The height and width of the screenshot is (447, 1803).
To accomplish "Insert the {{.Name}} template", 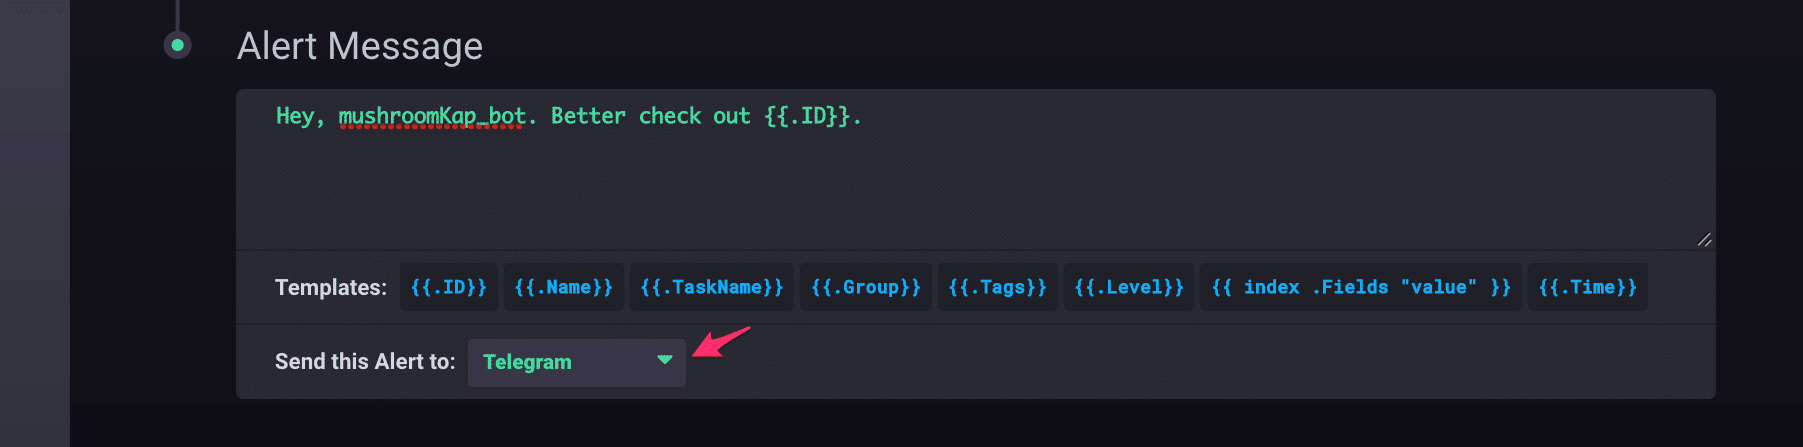I will [x=563, y=288].
